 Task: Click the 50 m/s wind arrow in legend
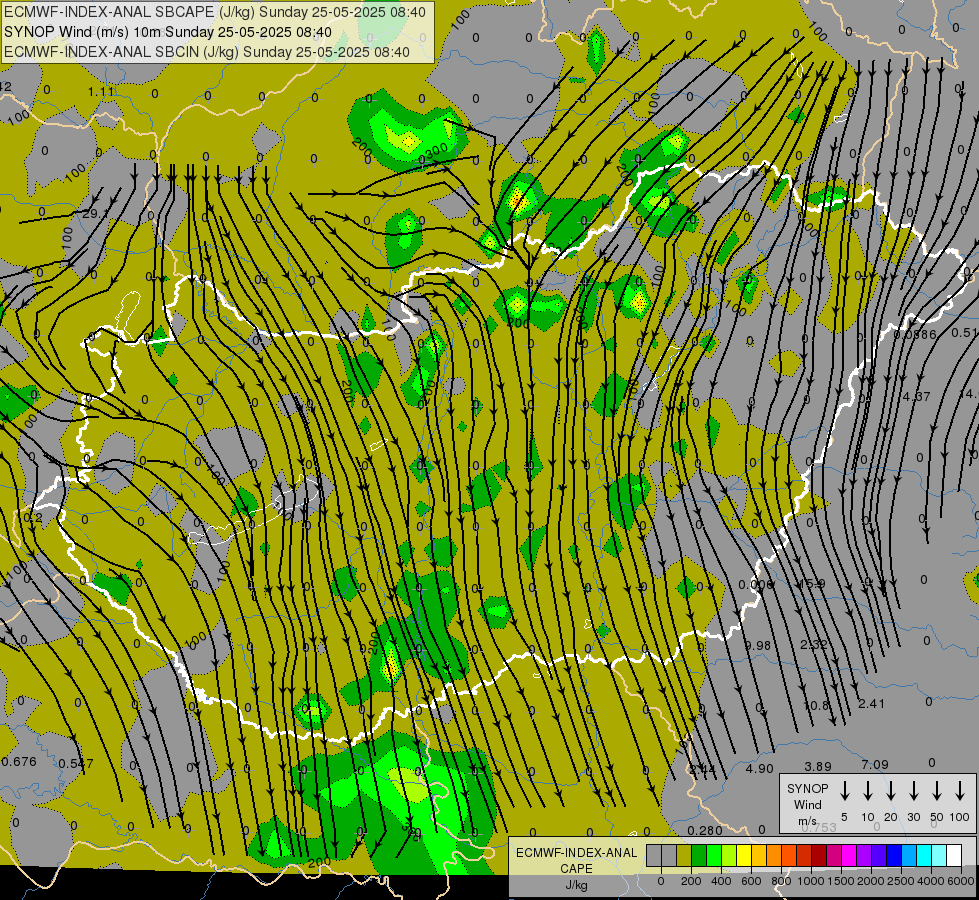pyautogui.click(x=937, y=791)
